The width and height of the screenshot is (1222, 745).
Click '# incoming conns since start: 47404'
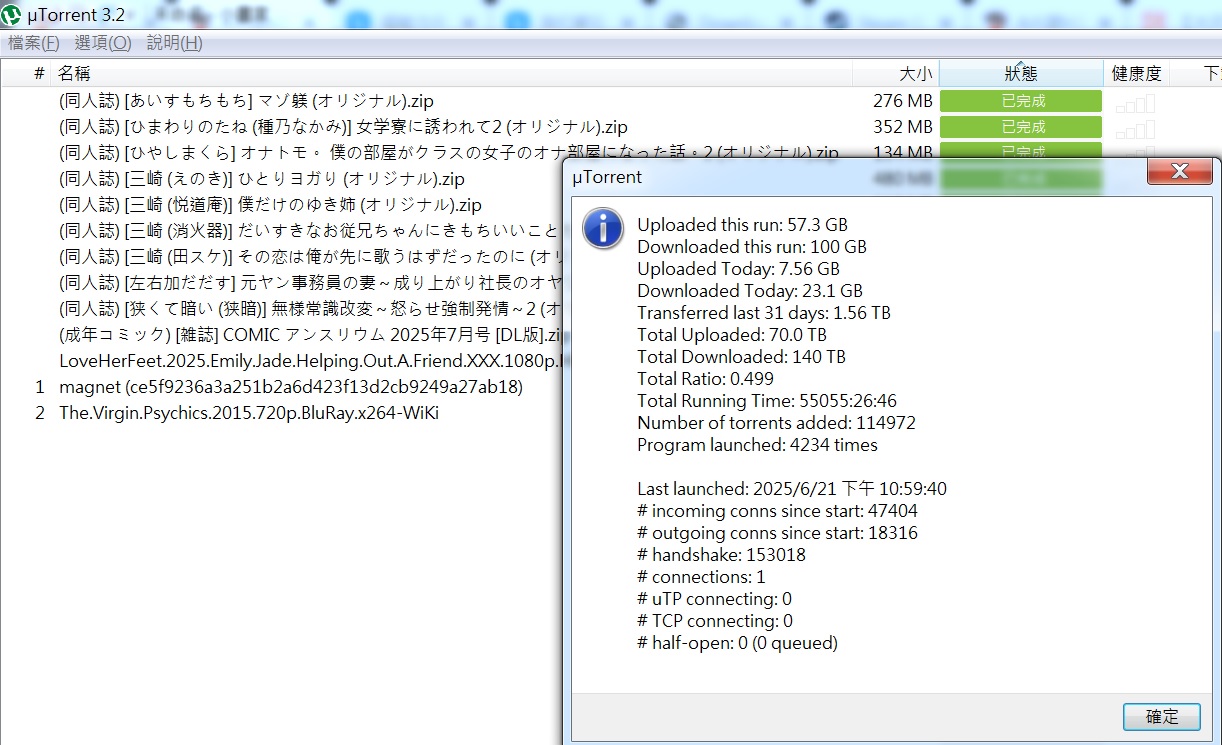777,511
